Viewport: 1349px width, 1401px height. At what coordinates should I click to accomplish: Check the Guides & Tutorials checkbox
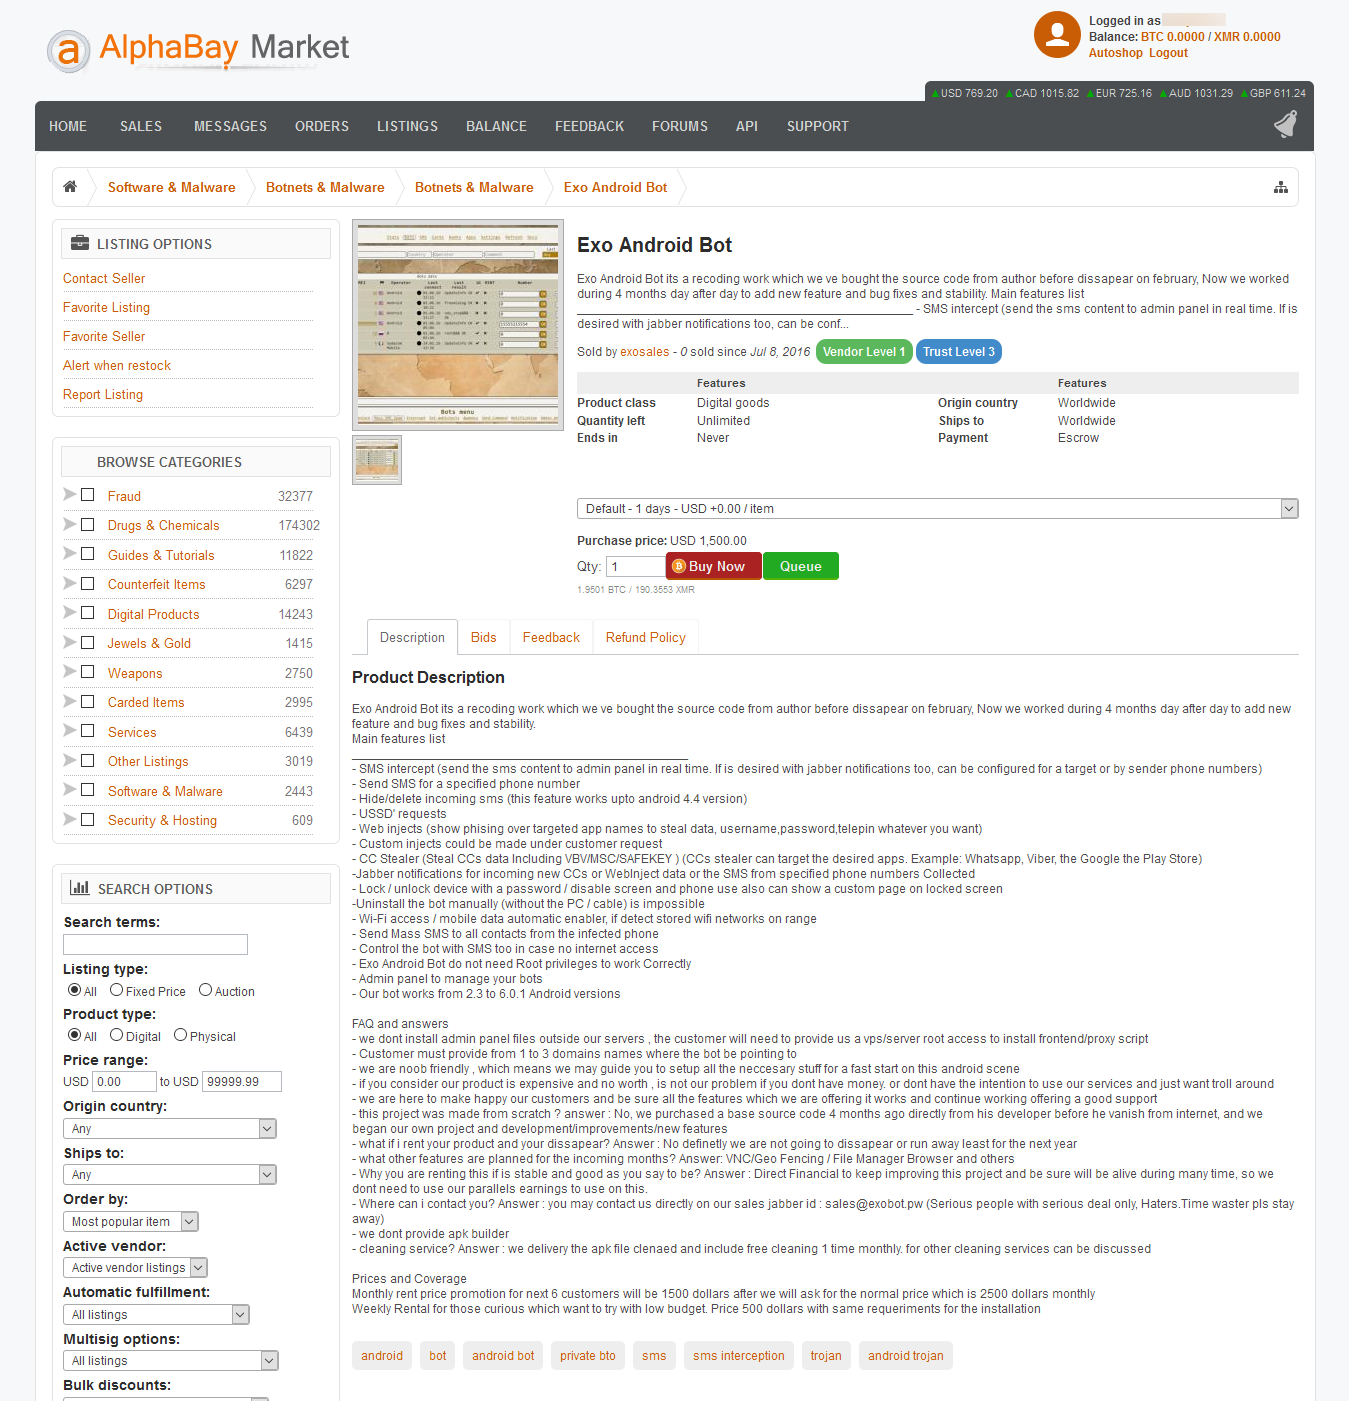click(x=88, y=554)
